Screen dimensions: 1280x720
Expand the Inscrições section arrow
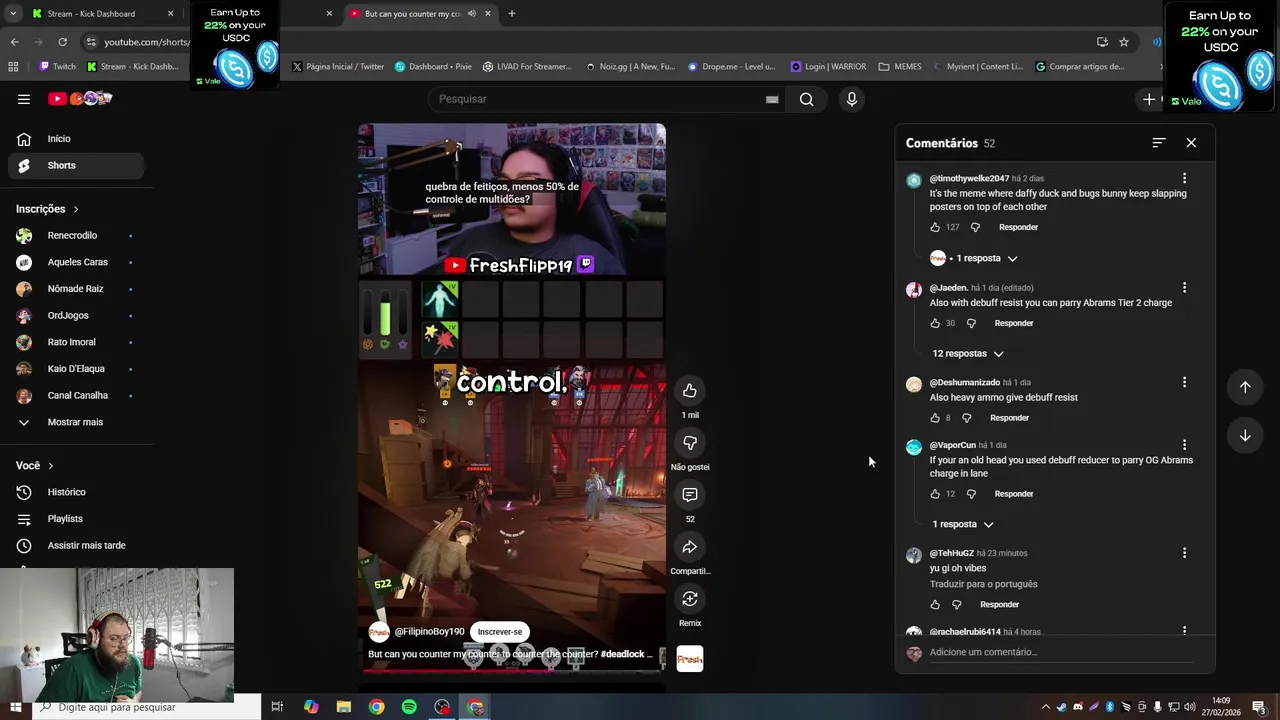(76, 209)
